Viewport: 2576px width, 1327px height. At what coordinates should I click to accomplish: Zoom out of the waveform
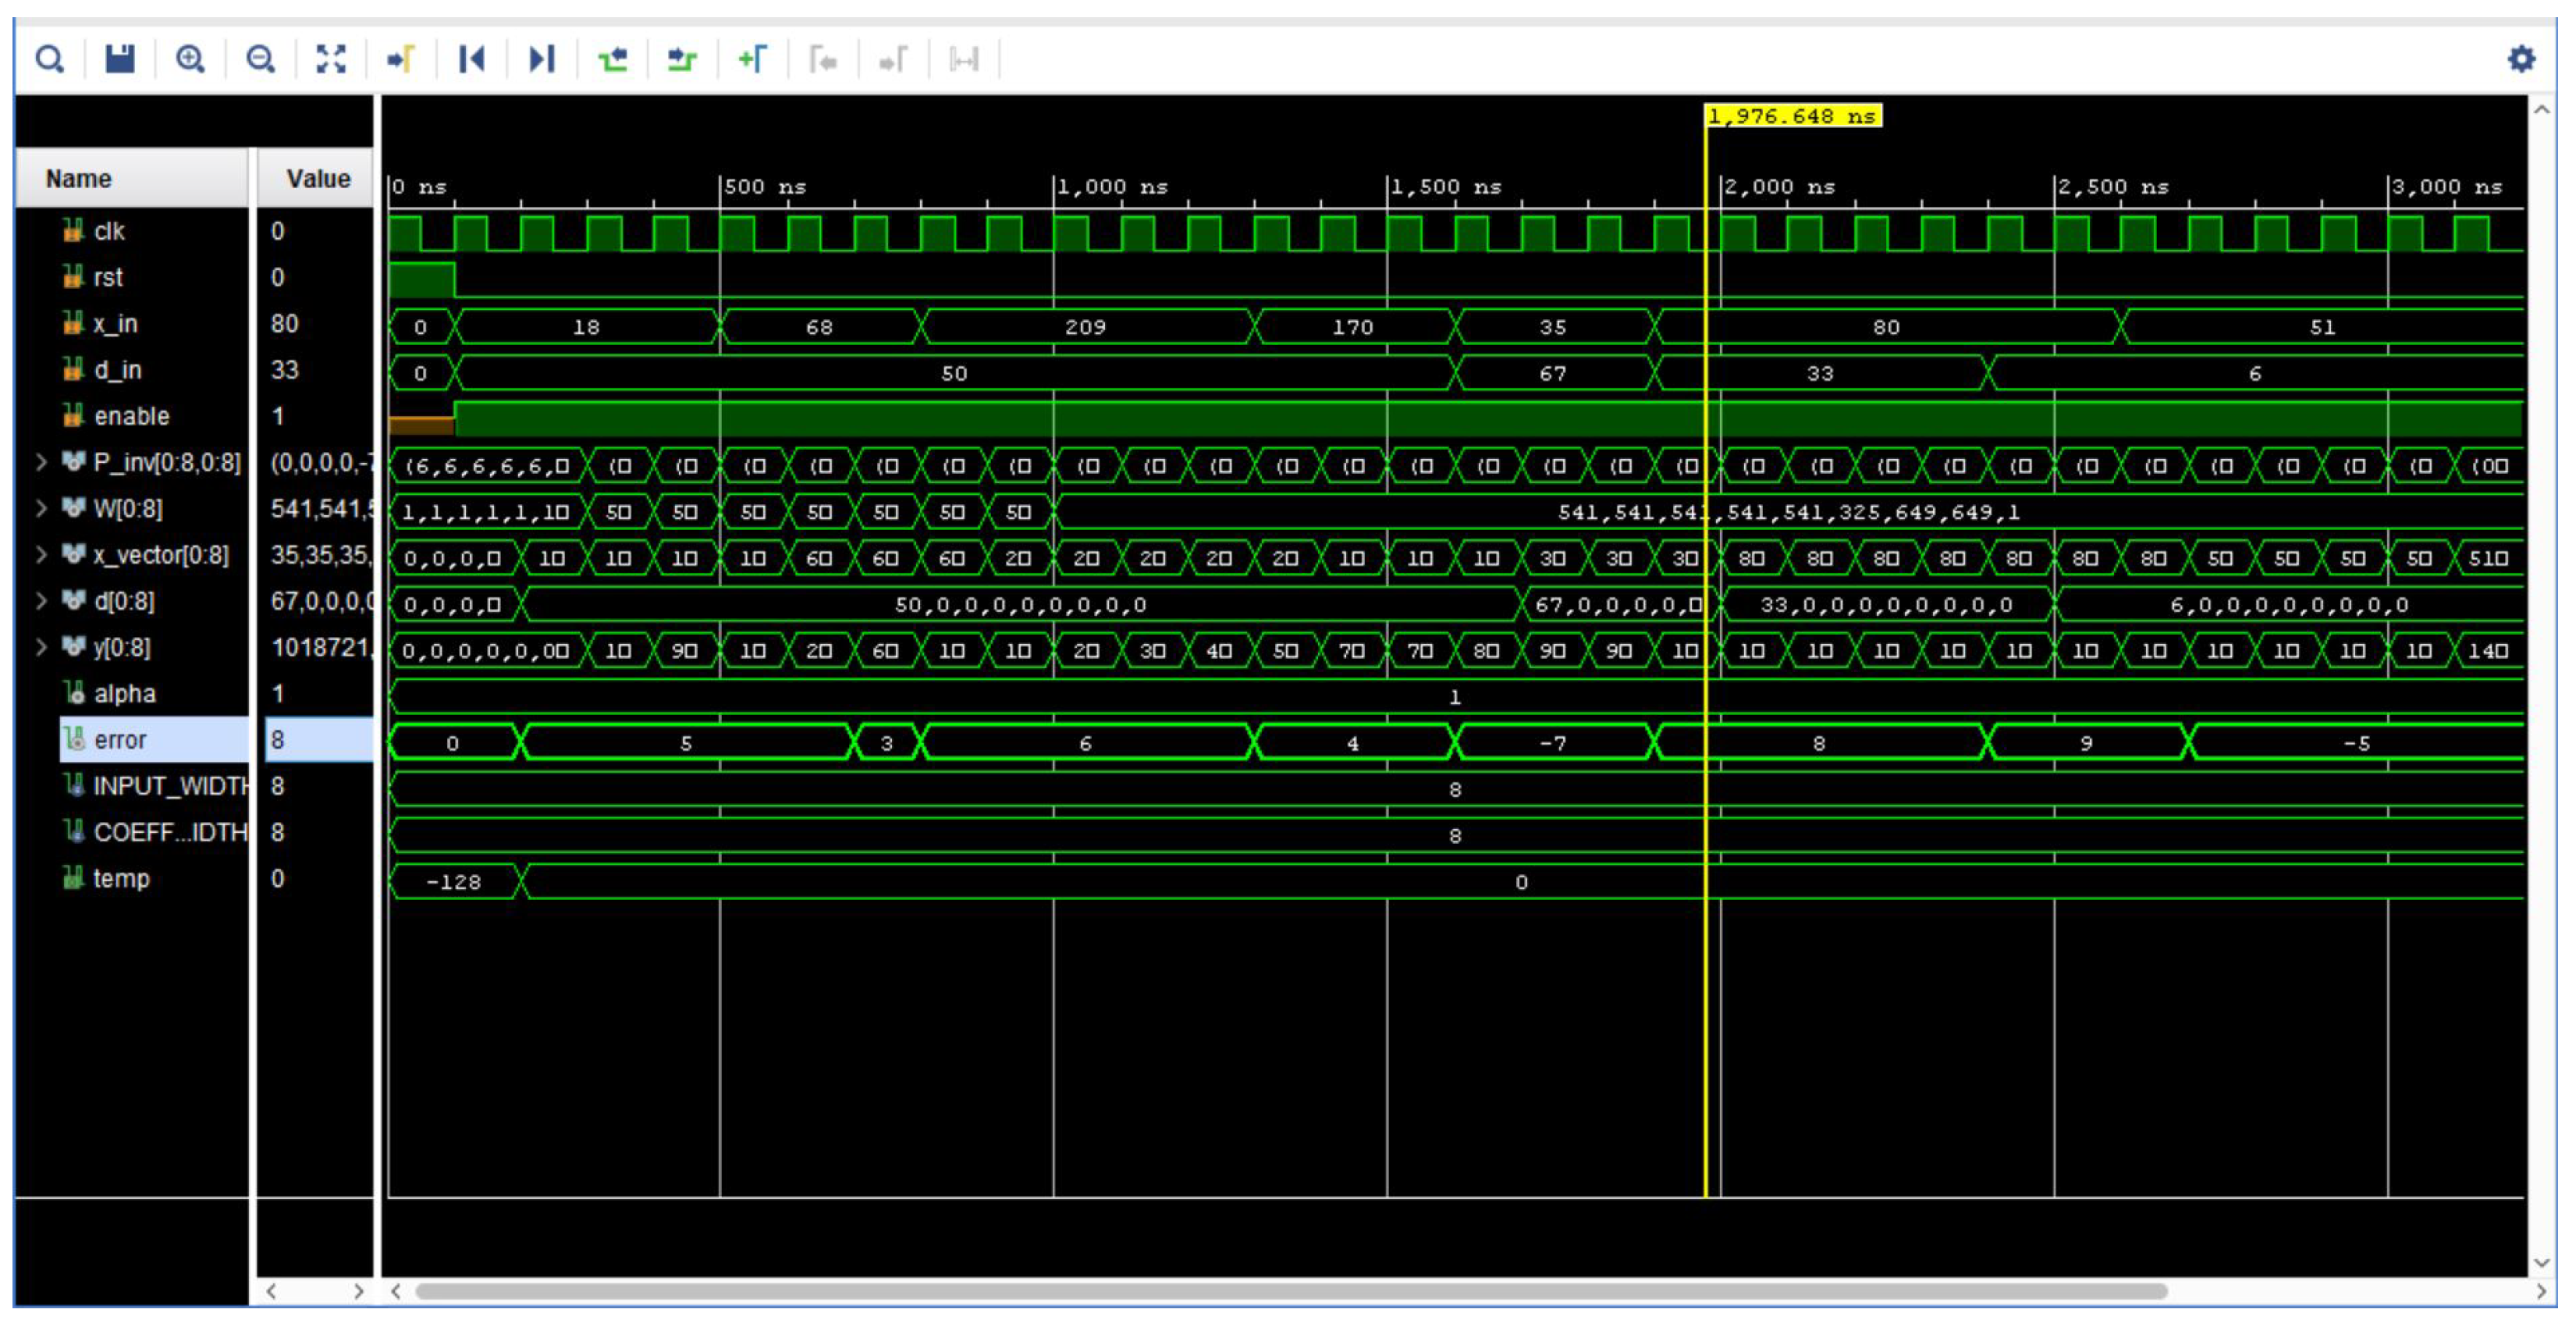pyautogui.click(x=260, y=60)
